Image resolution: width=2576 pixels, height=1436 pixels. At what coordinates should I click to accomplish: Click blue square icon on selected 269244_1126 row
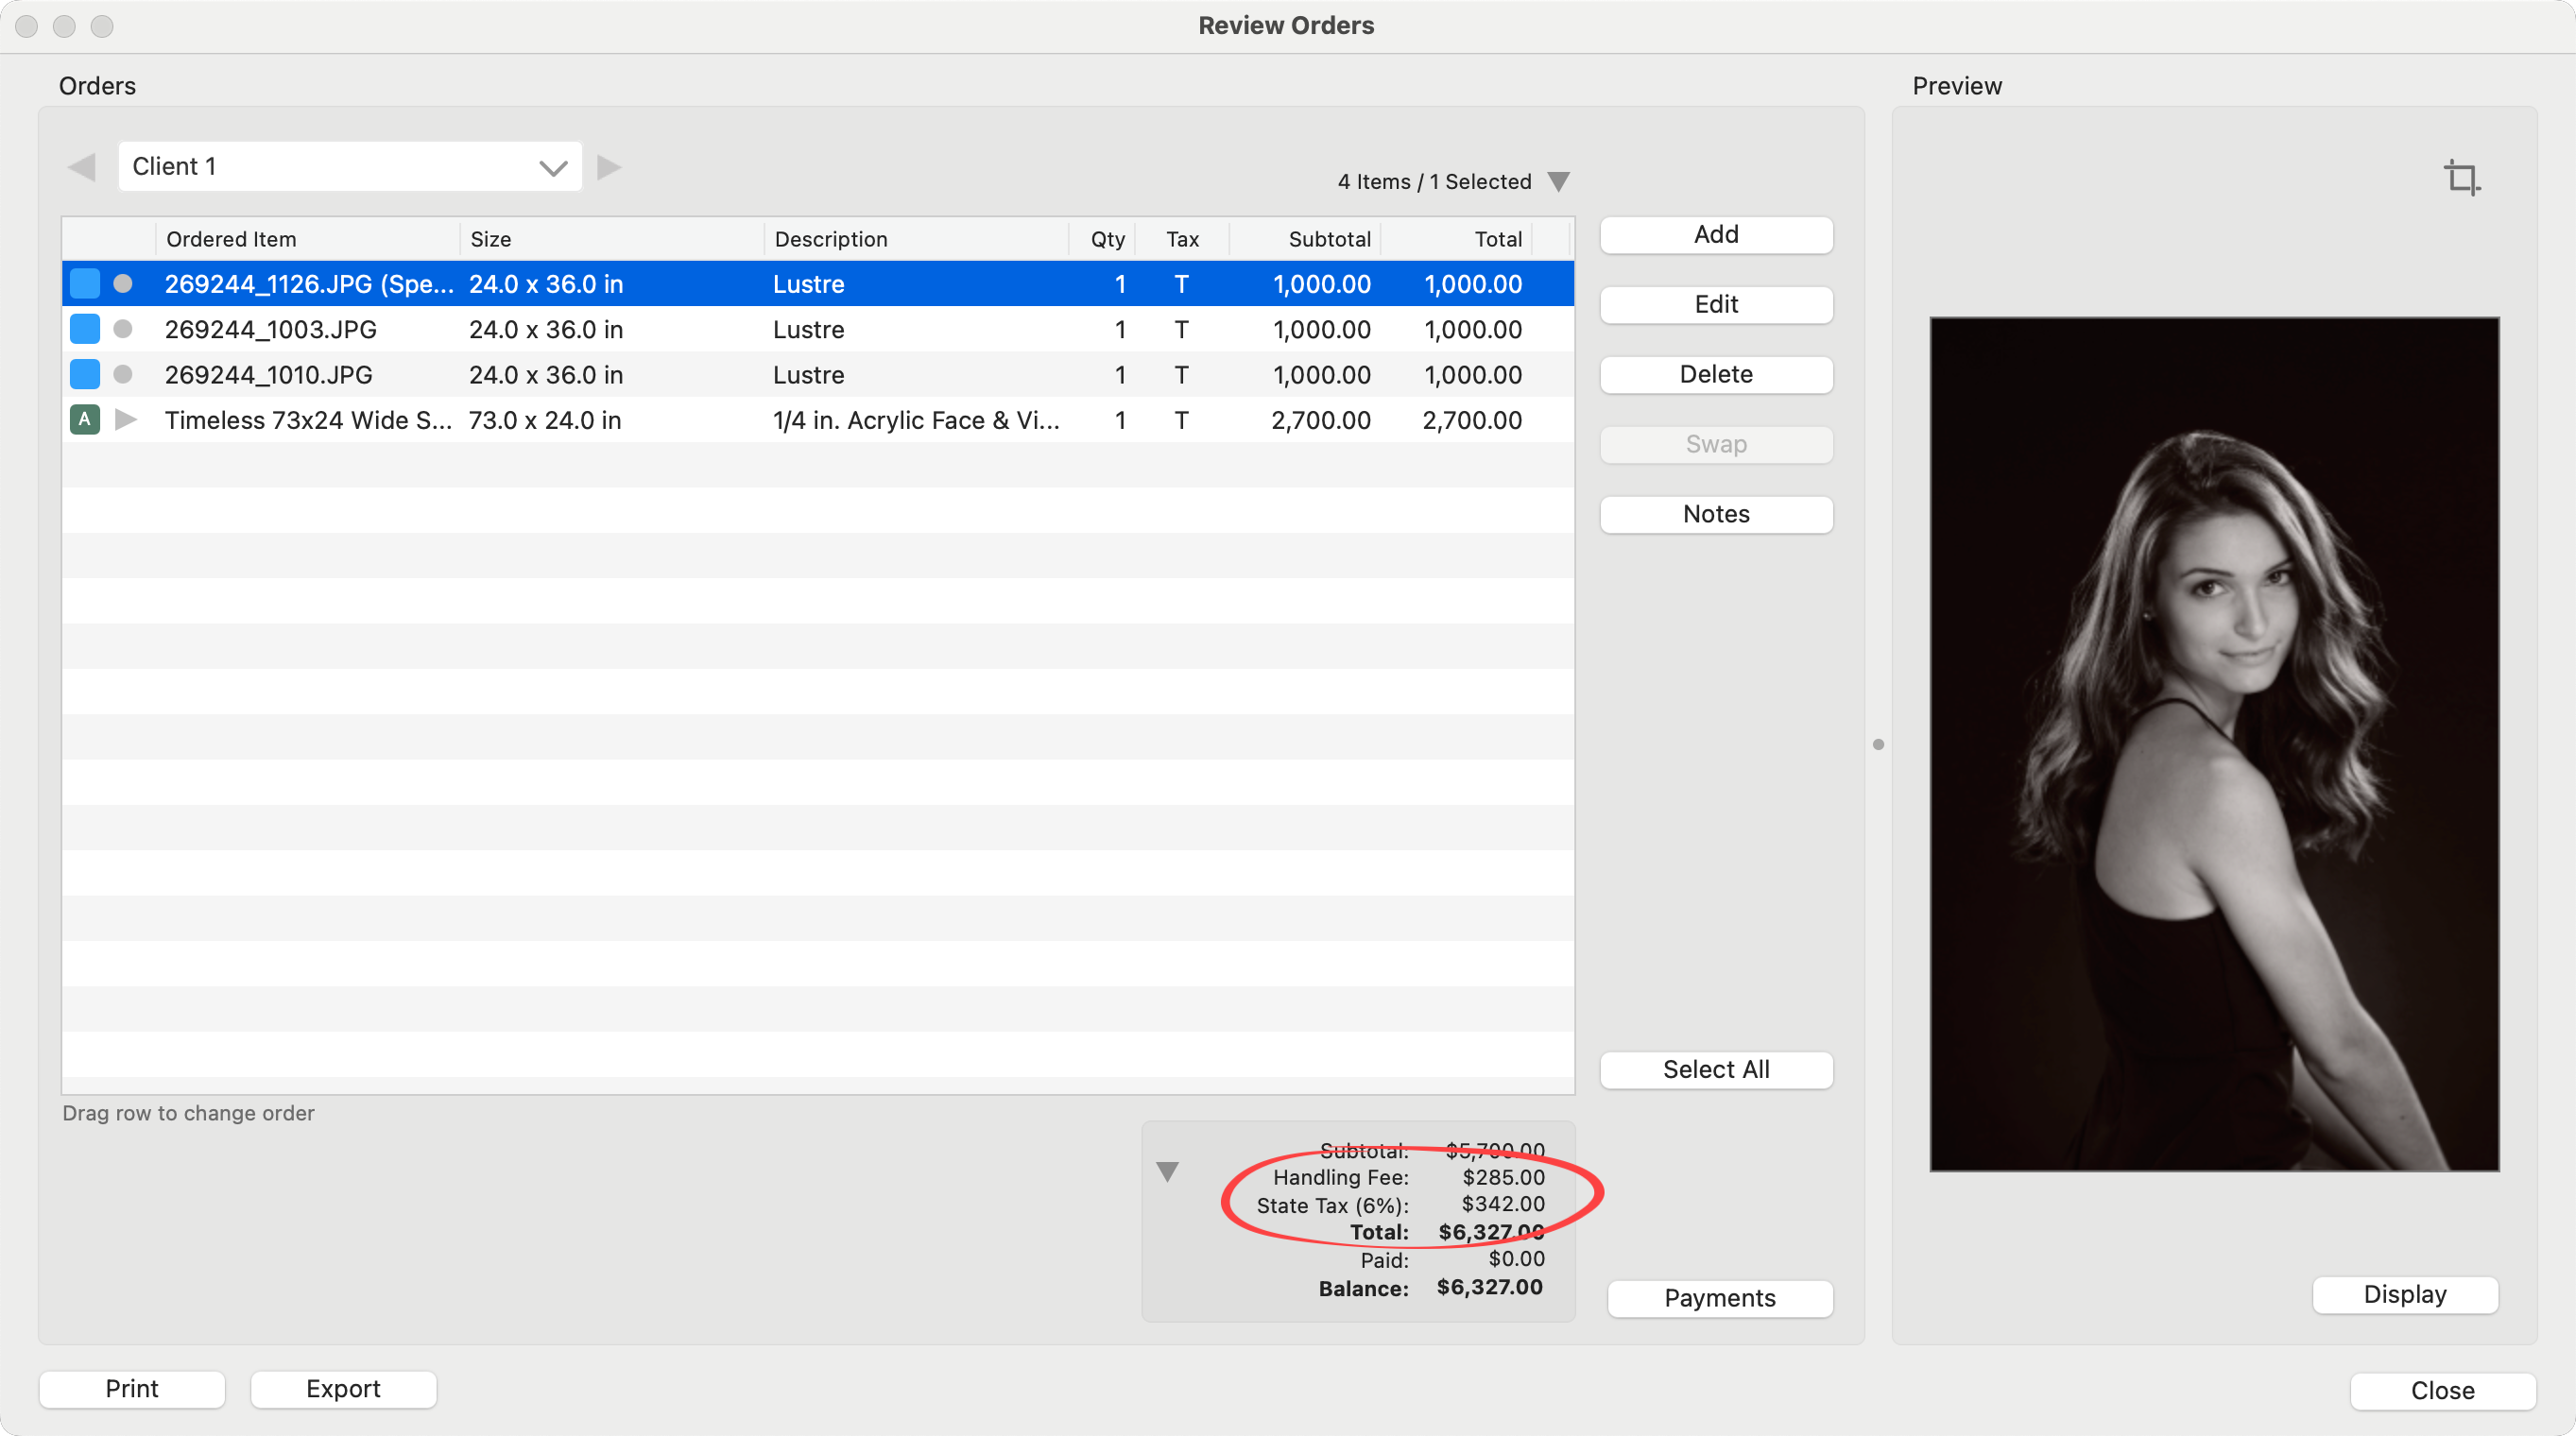click(x=85, y=284)
